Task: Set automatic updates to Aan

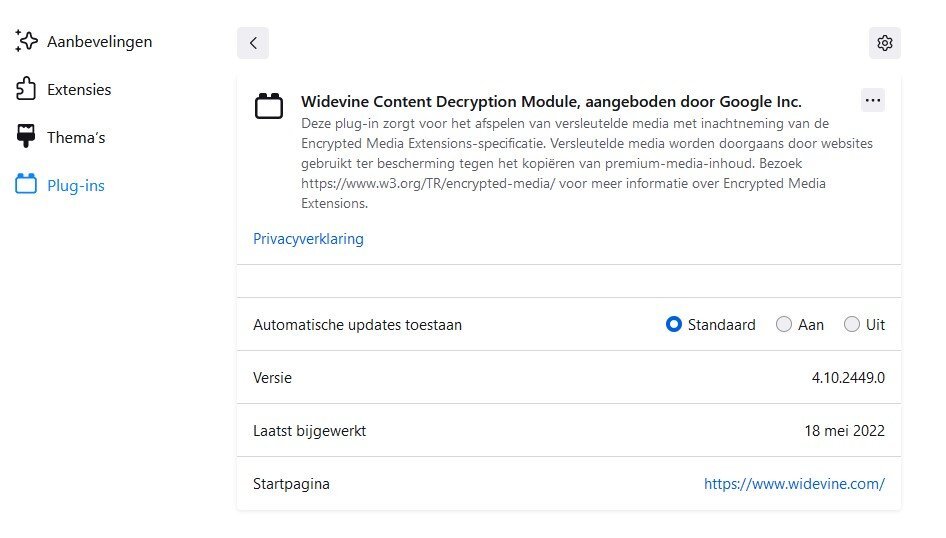Action: (783, 324)
